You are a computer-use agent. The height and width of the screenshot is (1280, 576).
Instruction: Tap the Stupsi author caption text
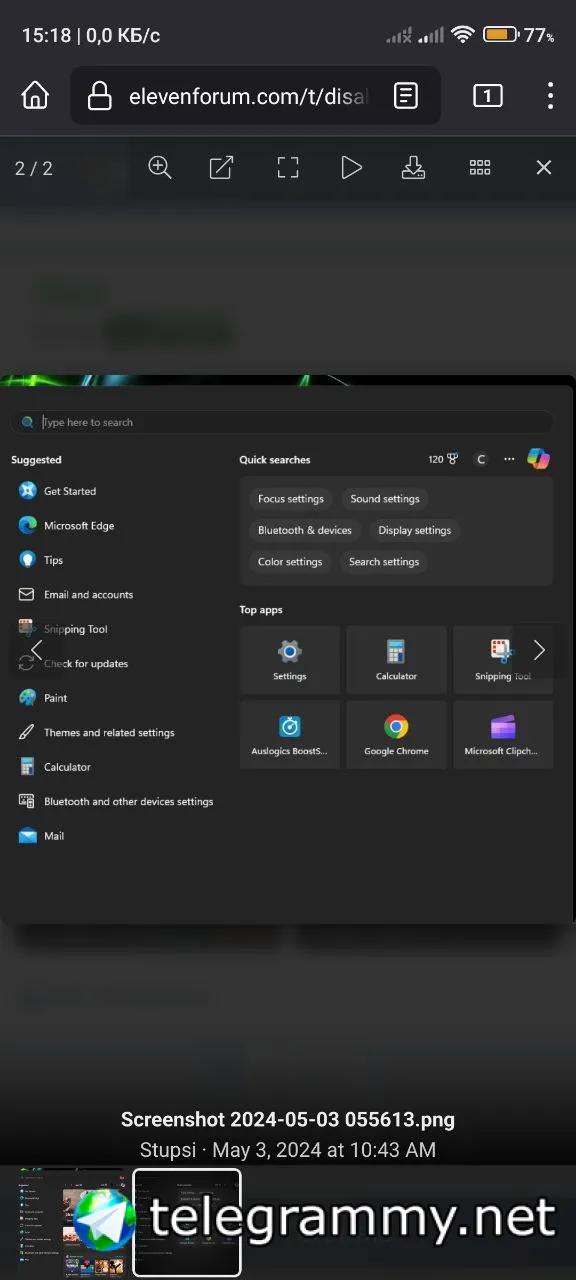coord(168,1150)
